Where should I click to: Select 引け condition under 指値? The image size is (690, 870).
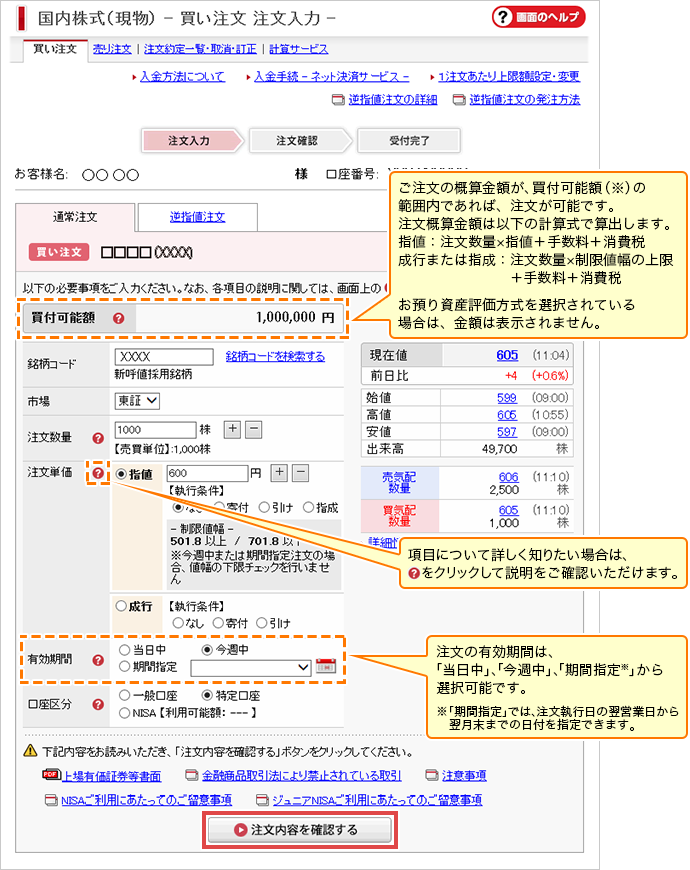[265, 507]
